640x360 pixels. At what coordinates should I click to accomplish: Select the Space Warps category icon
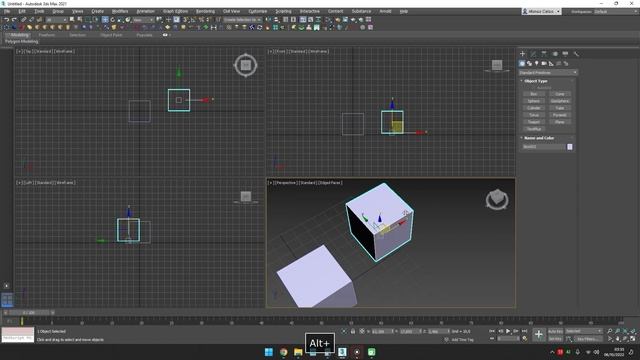point(559,63)
